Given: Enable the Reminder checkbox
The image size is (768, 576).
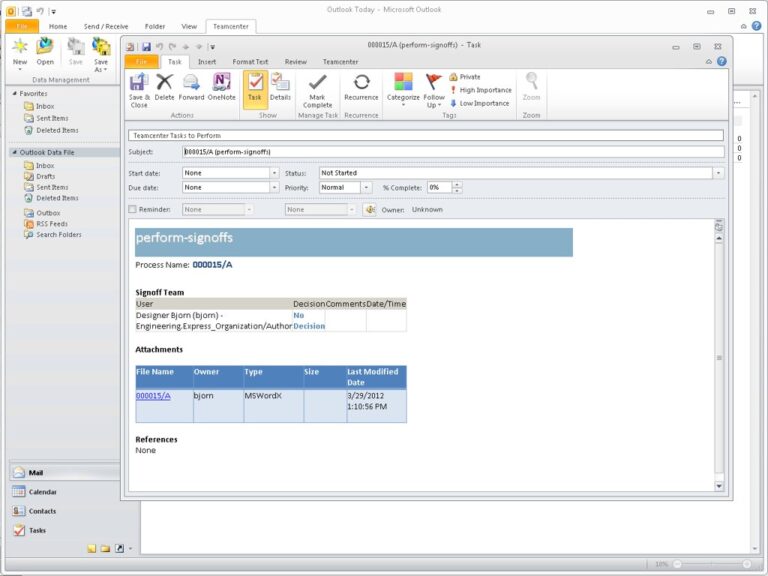Looking at the screenshot, I should 132,209.
